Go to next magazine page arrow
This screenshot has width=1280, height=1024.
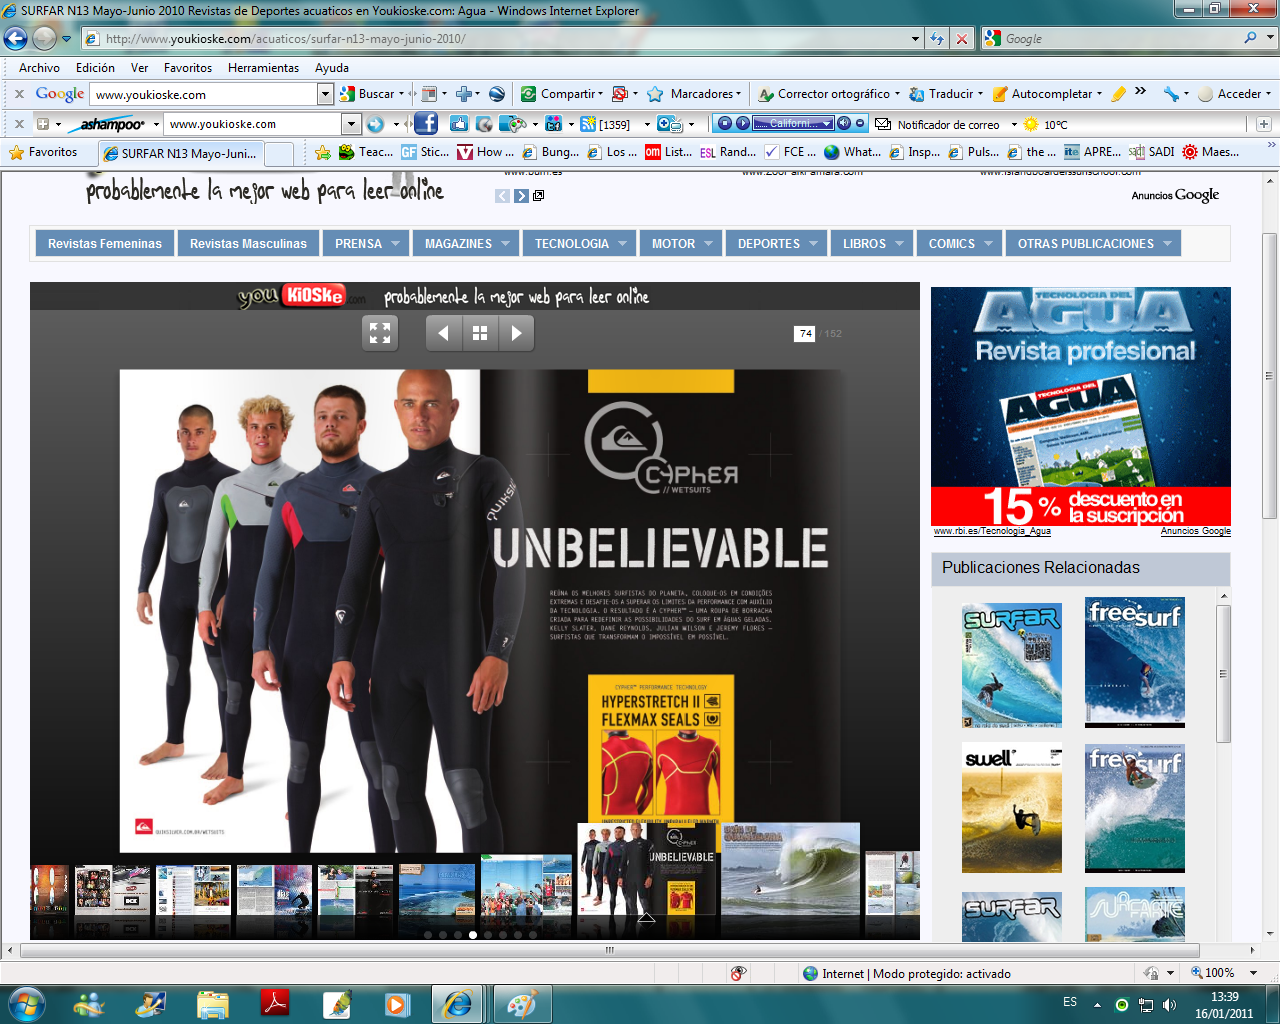(516, 333)
